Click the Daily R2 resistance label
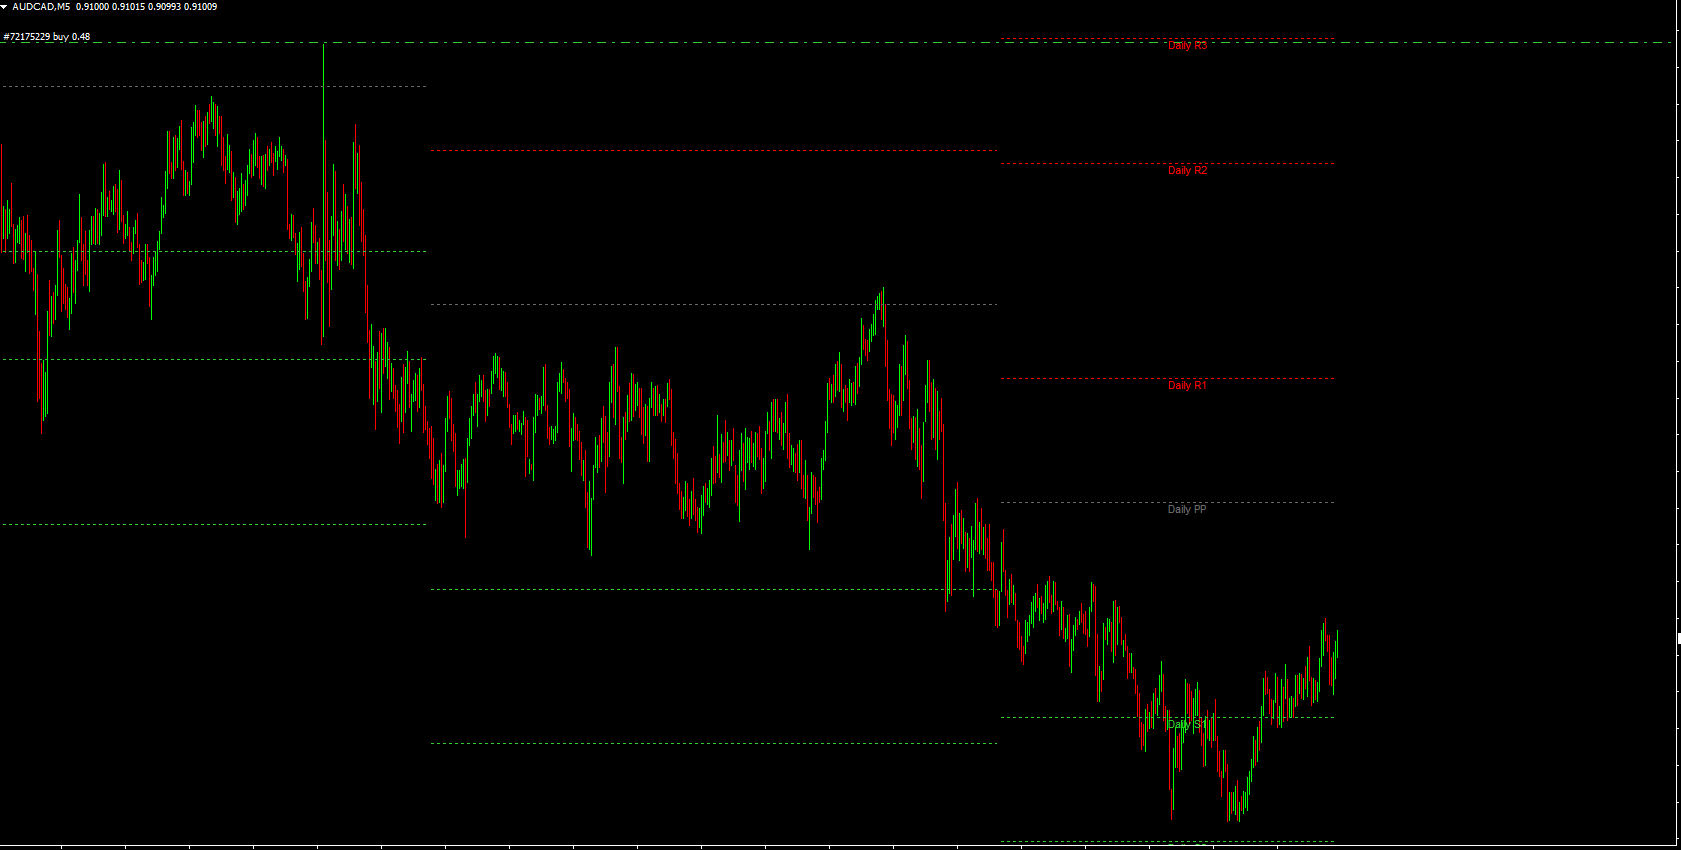The width and height of the screenshot is (1681, 850). coord(1187,171)
